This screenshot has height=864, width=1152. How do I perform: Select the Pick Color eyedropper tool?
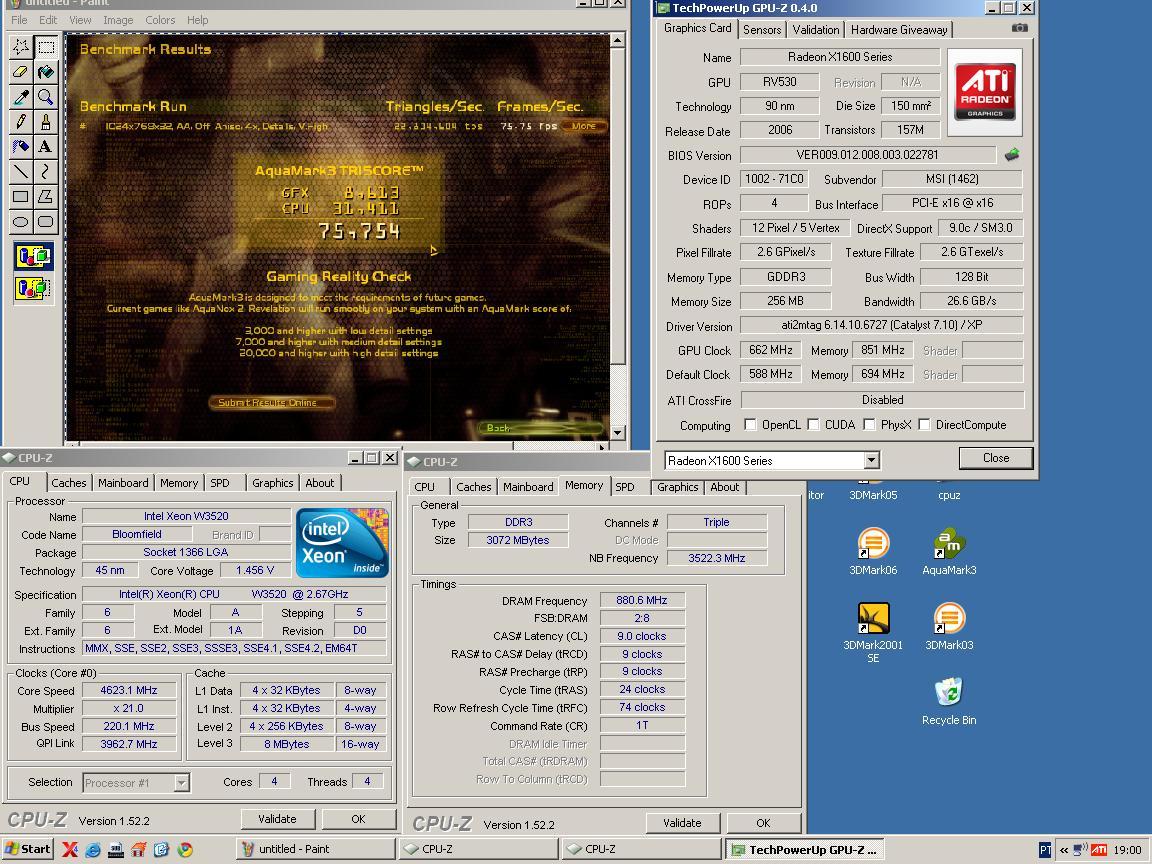coord(21,97)
